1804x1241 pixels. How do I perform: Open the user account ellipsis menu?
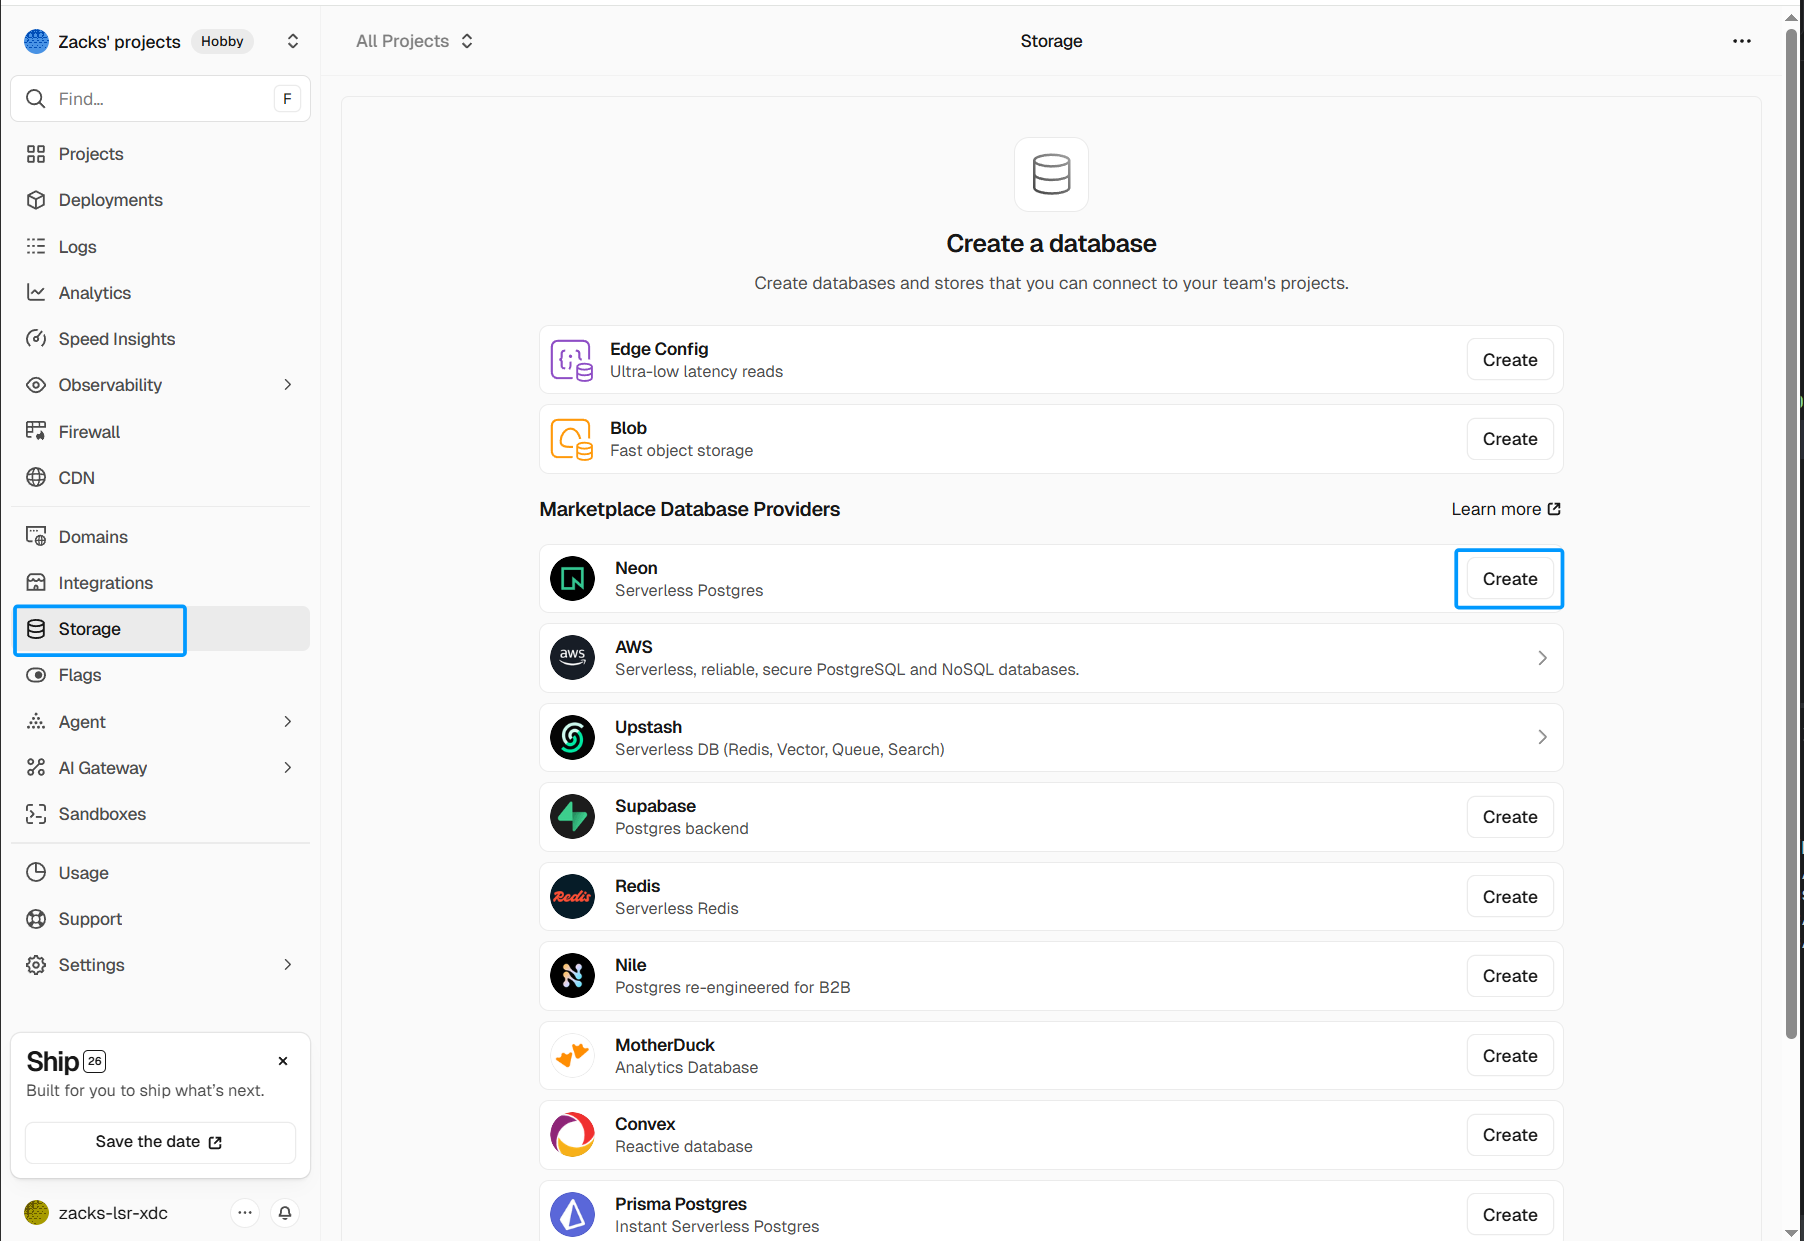[x=245, y=1213]
